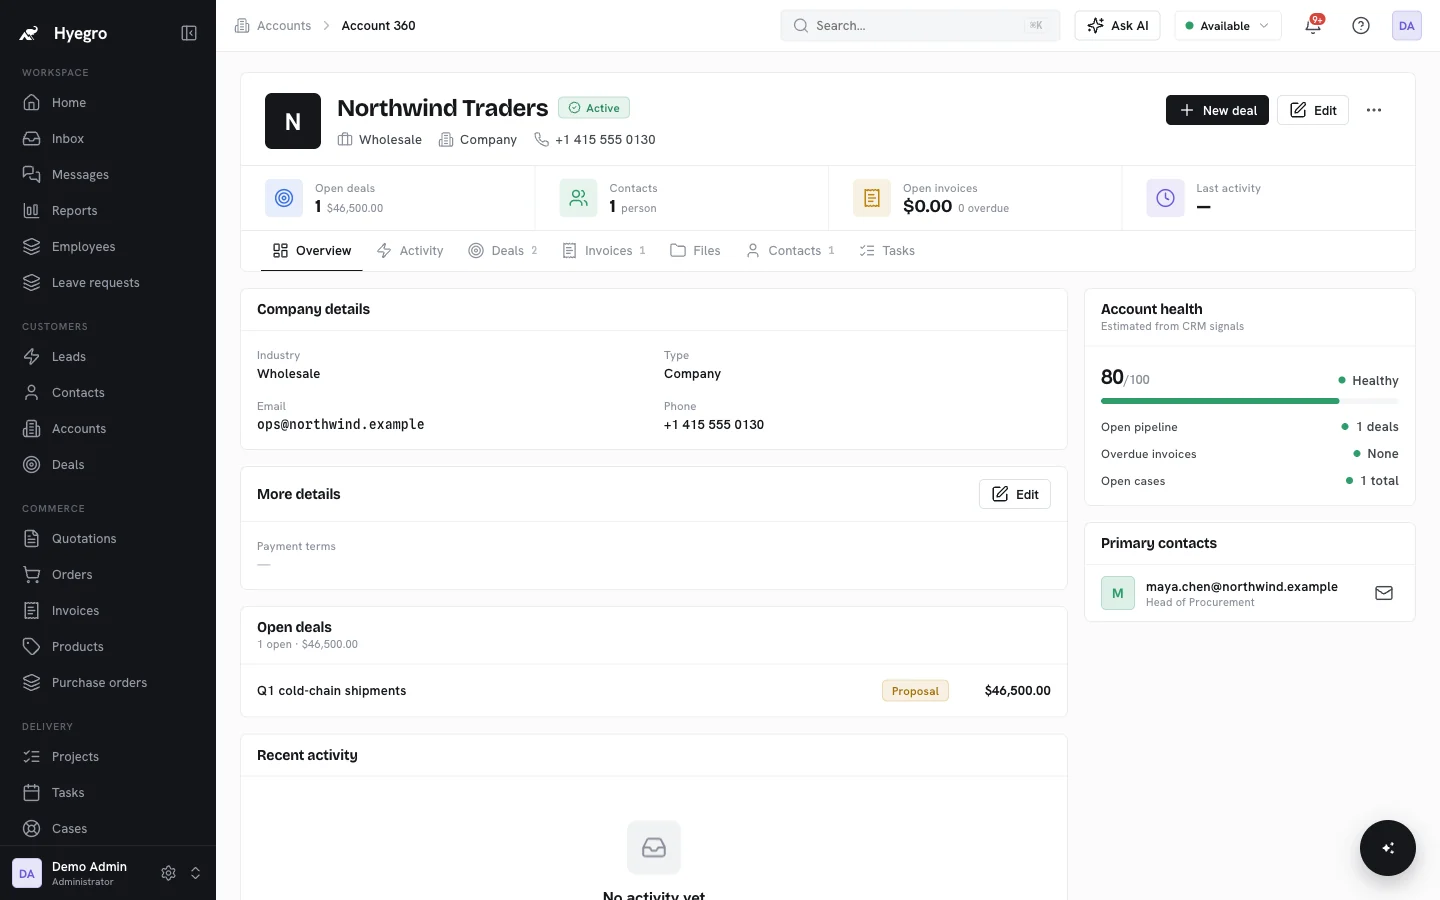Viewport: 1440px width, 900px height.
Task: Open Projects in the sidebar
Action: (108, 756)
